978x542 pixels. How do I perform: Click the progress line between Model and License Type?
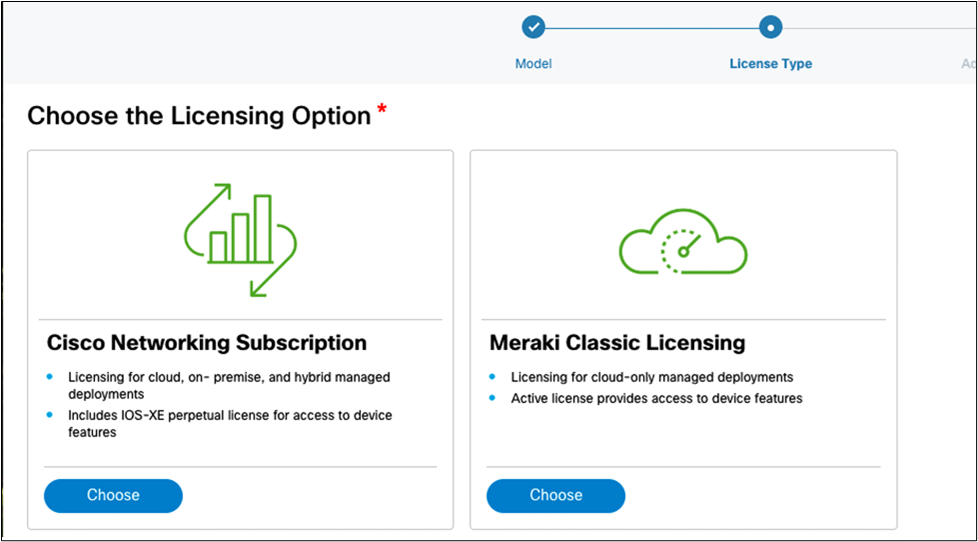pos(652,27)
